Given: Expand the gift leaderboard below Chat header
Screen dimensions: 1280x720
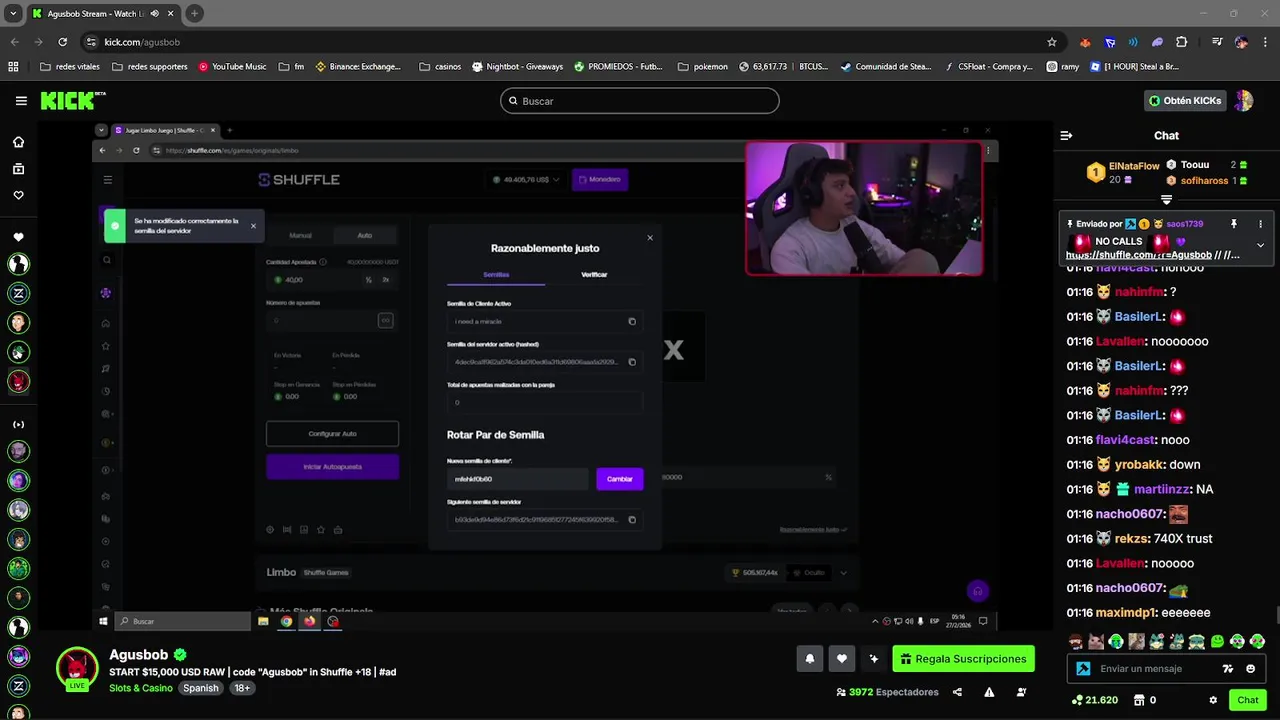Looking at the screenshot, I should point(1166,200).
